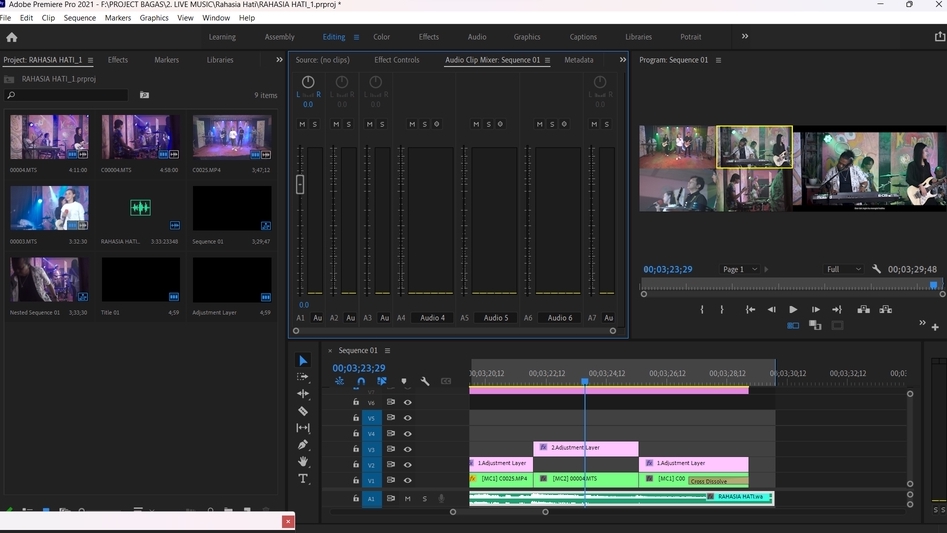Open Program monitor panel menu
This screenshot has height=533, width=947.
pyautogui.click(x=718, y=60)
